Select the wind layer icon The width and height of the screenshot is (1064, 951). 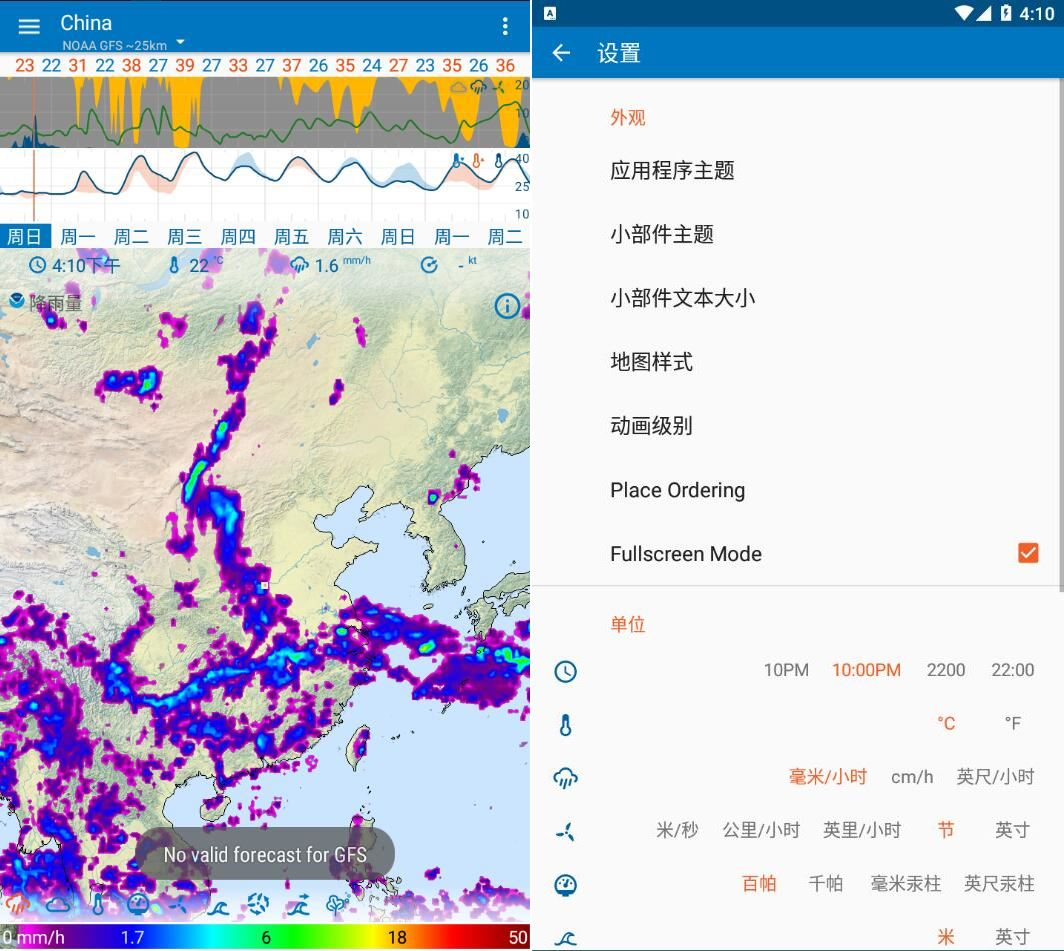(177, 905)
